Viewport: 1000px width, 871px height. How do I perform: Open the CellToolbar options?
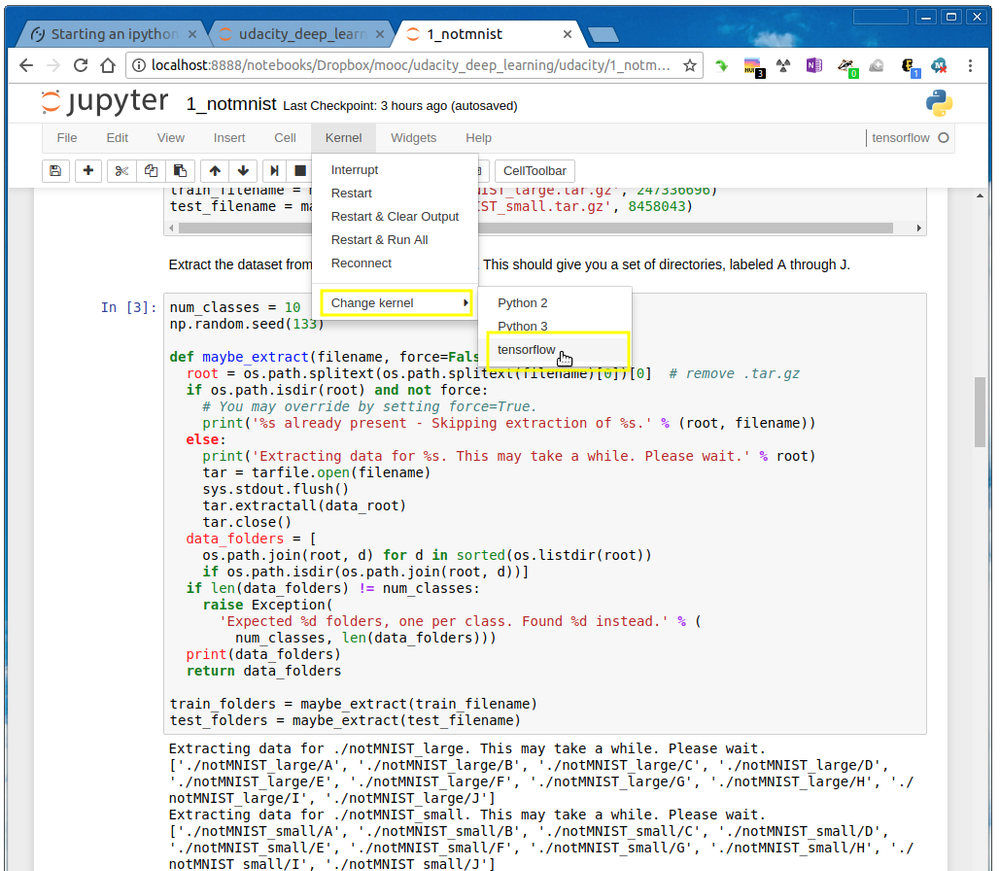(x=534, y=170)
